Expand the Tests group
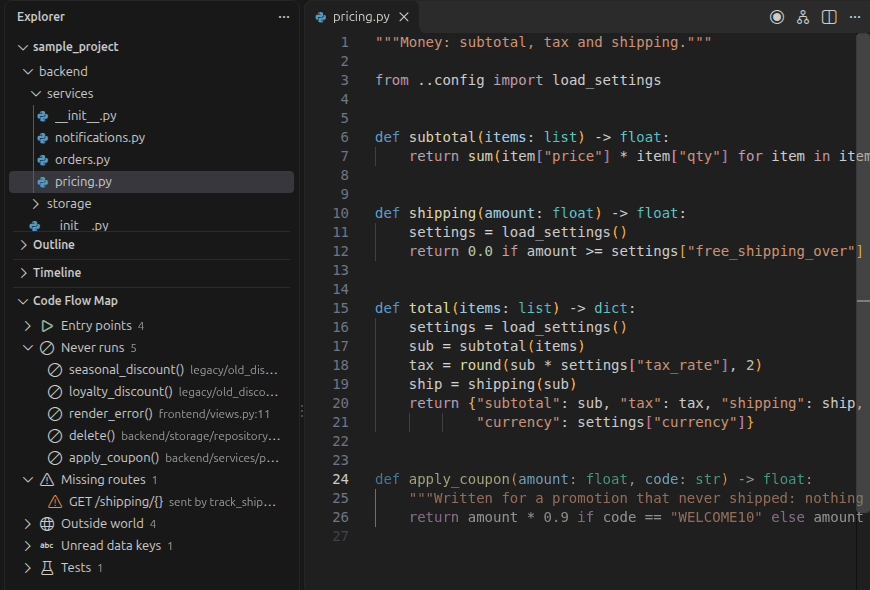Image resolution: width=870 pixels, height=590 pixels. 28,568
